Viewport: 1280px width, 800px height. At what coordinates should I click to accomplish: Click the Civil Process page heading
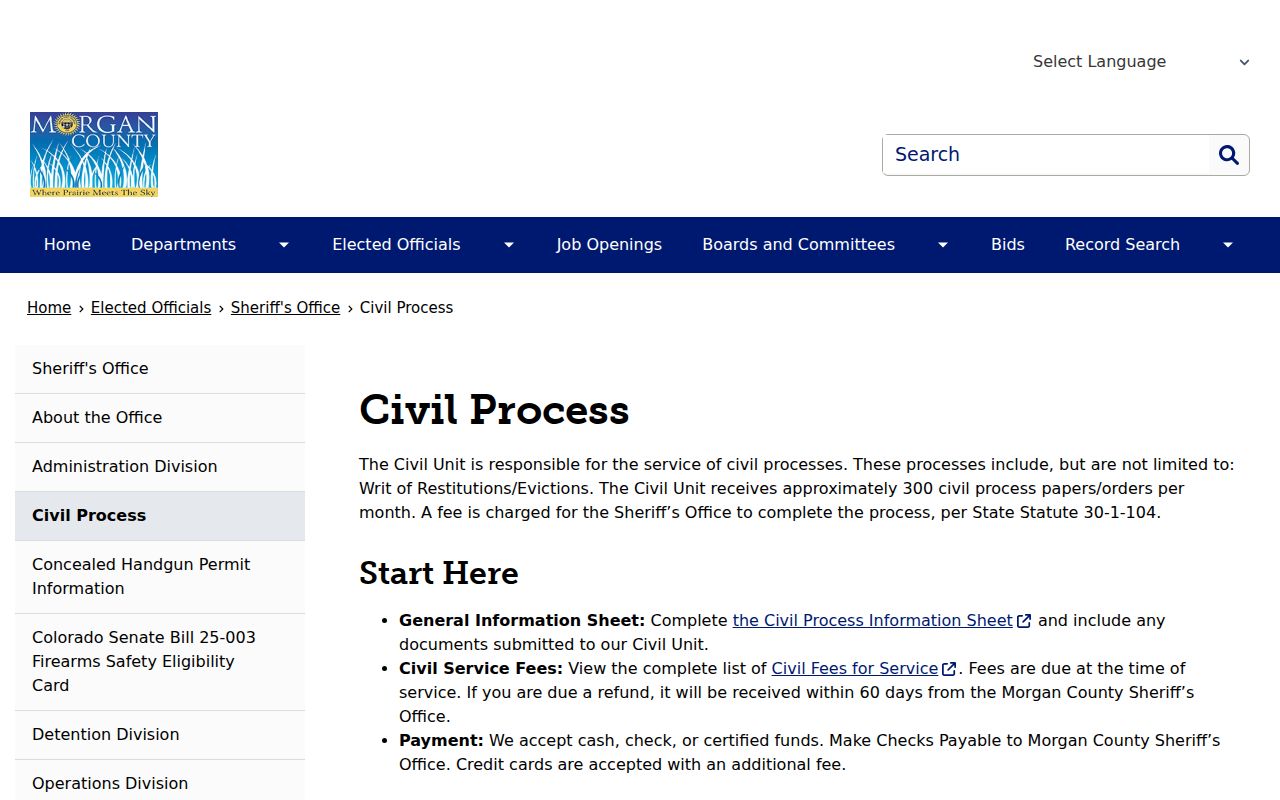(494, 410)
